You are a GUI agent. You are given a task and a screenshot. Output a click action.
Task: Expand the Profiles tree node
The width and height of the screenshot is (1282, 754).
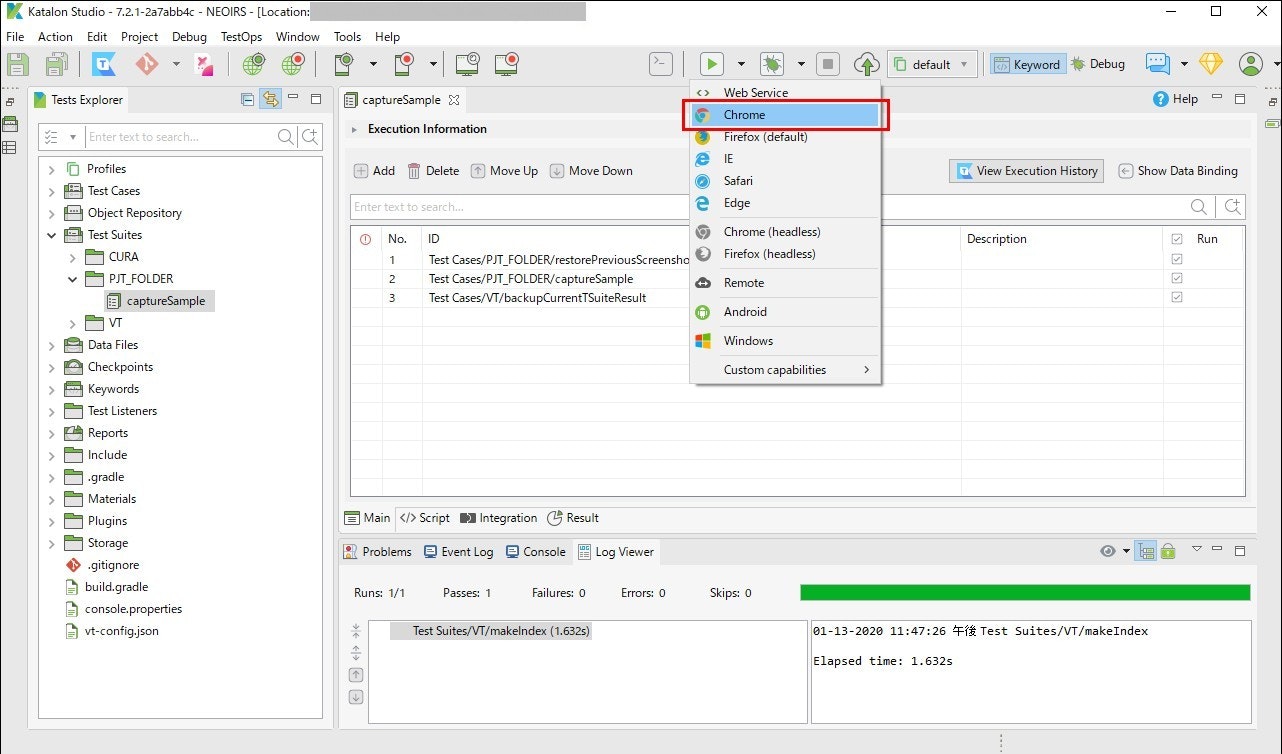tap(52, 169)
